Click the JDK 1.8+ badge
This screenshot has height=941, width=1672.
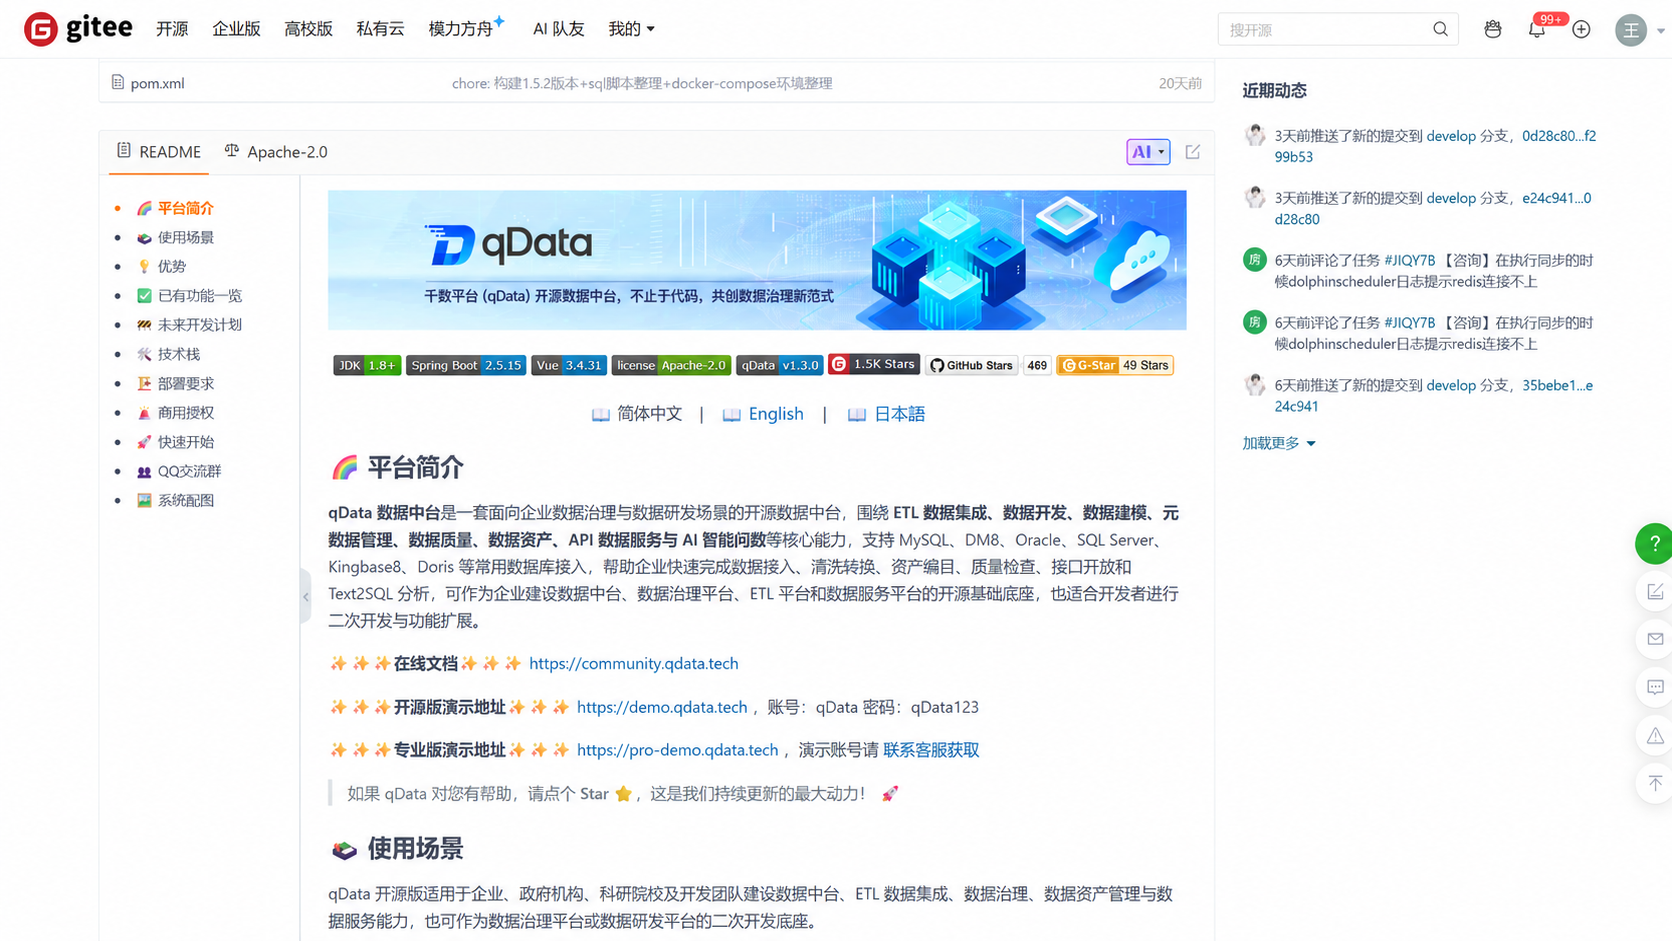367,366
